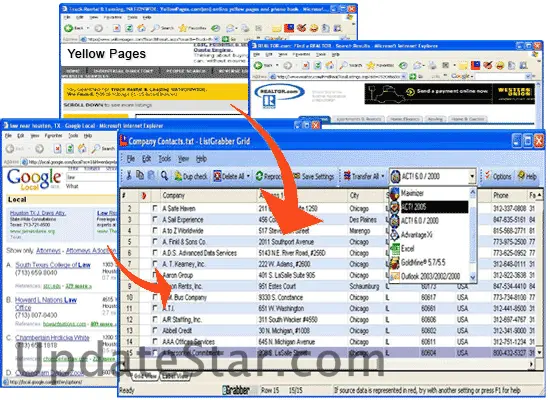Choose Outlook 2003/2002/2000 from list

(x=429, y=276)
